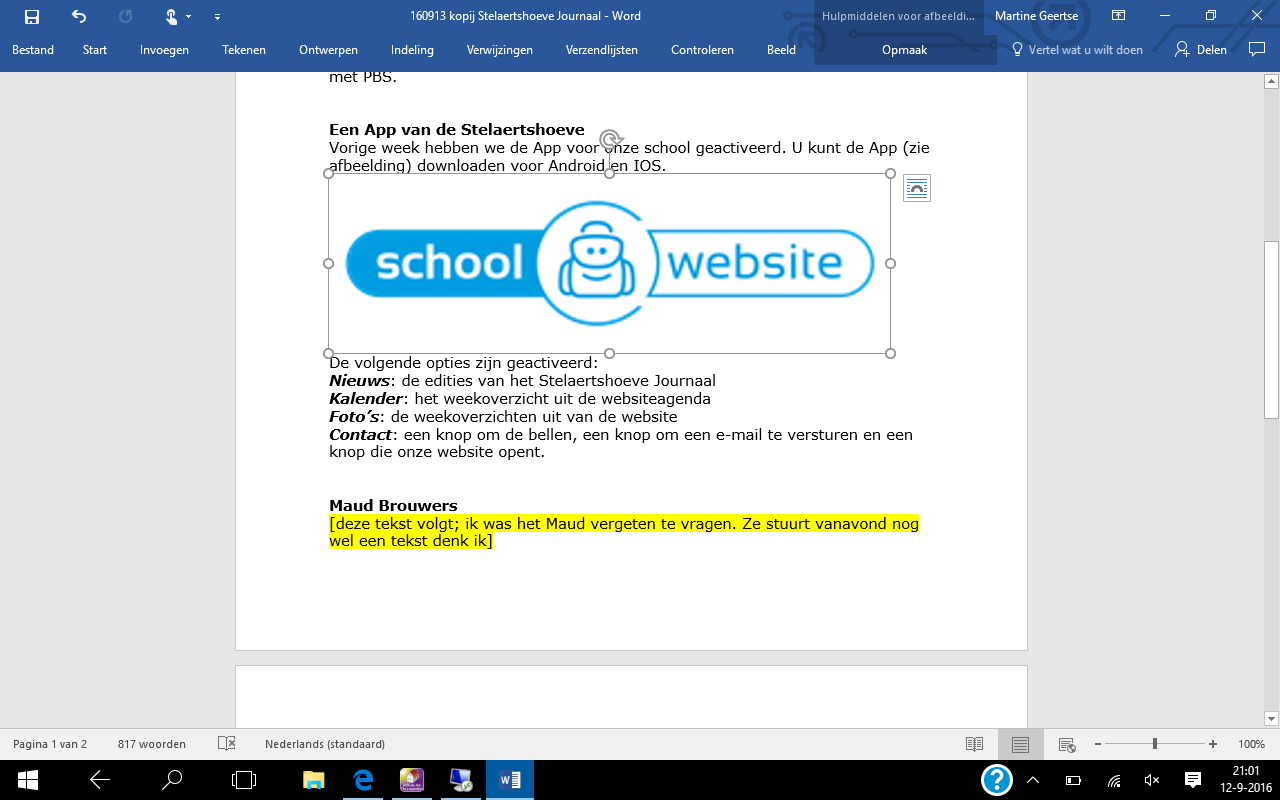Click the battery tray icon

[1073, 779]
